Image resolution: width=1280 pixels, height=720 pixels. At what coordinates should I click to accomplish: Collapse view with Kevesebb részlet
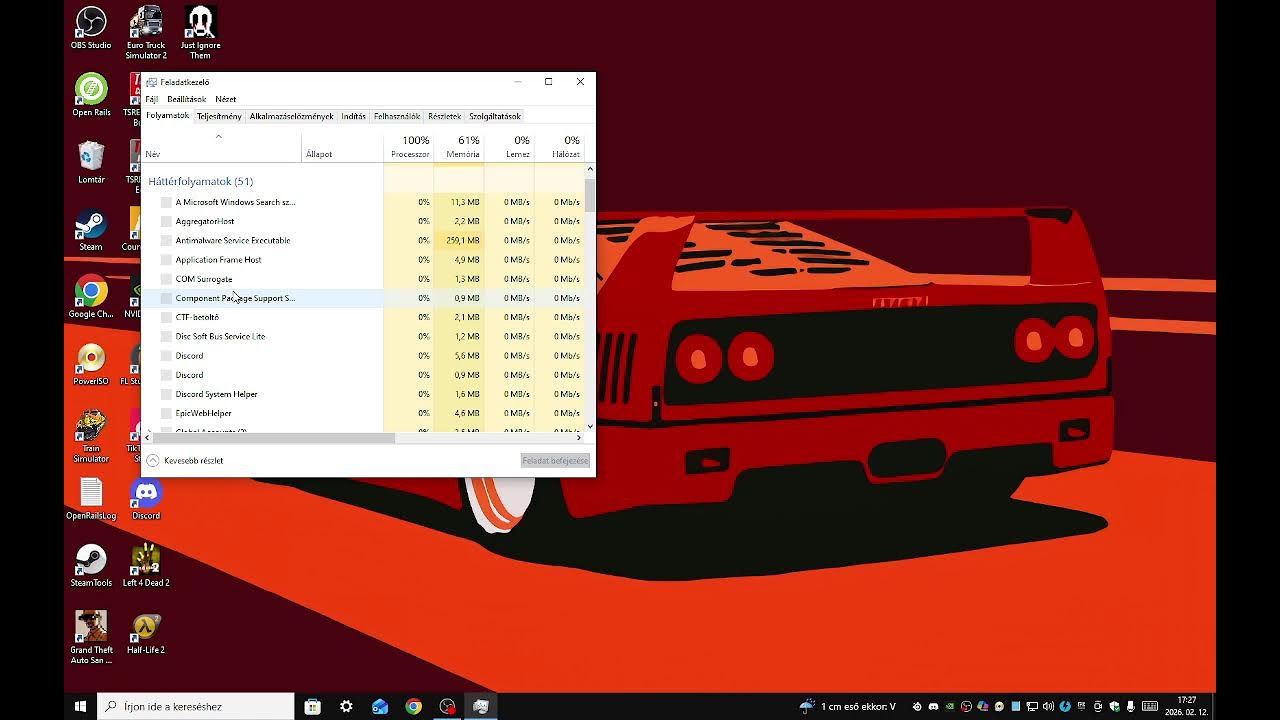[185, 461]
